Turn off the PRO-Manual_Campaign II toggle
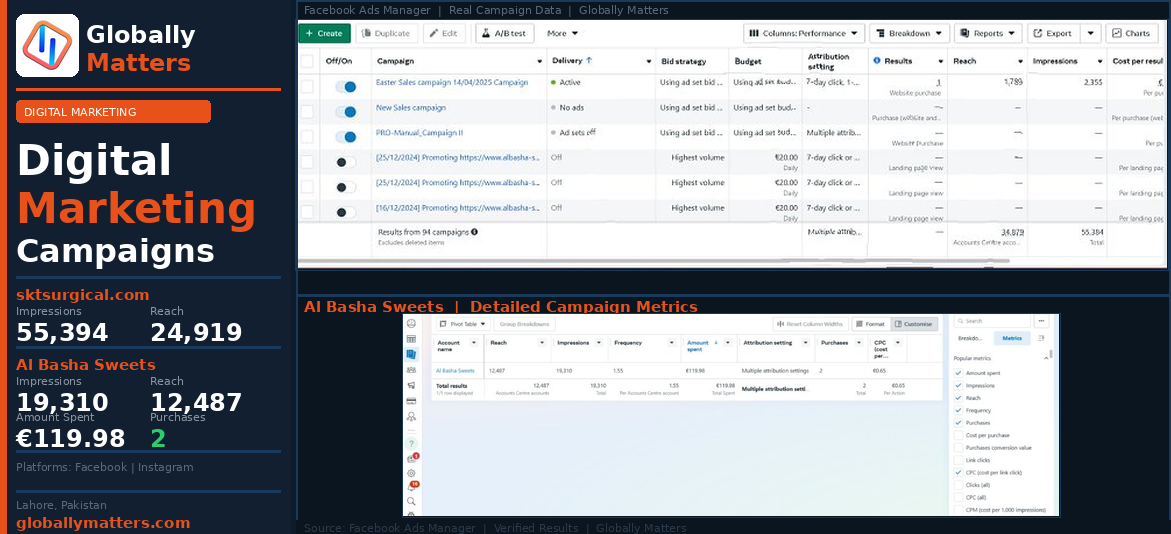Viewport: 1171px width, 534px height. click(346, 137)
